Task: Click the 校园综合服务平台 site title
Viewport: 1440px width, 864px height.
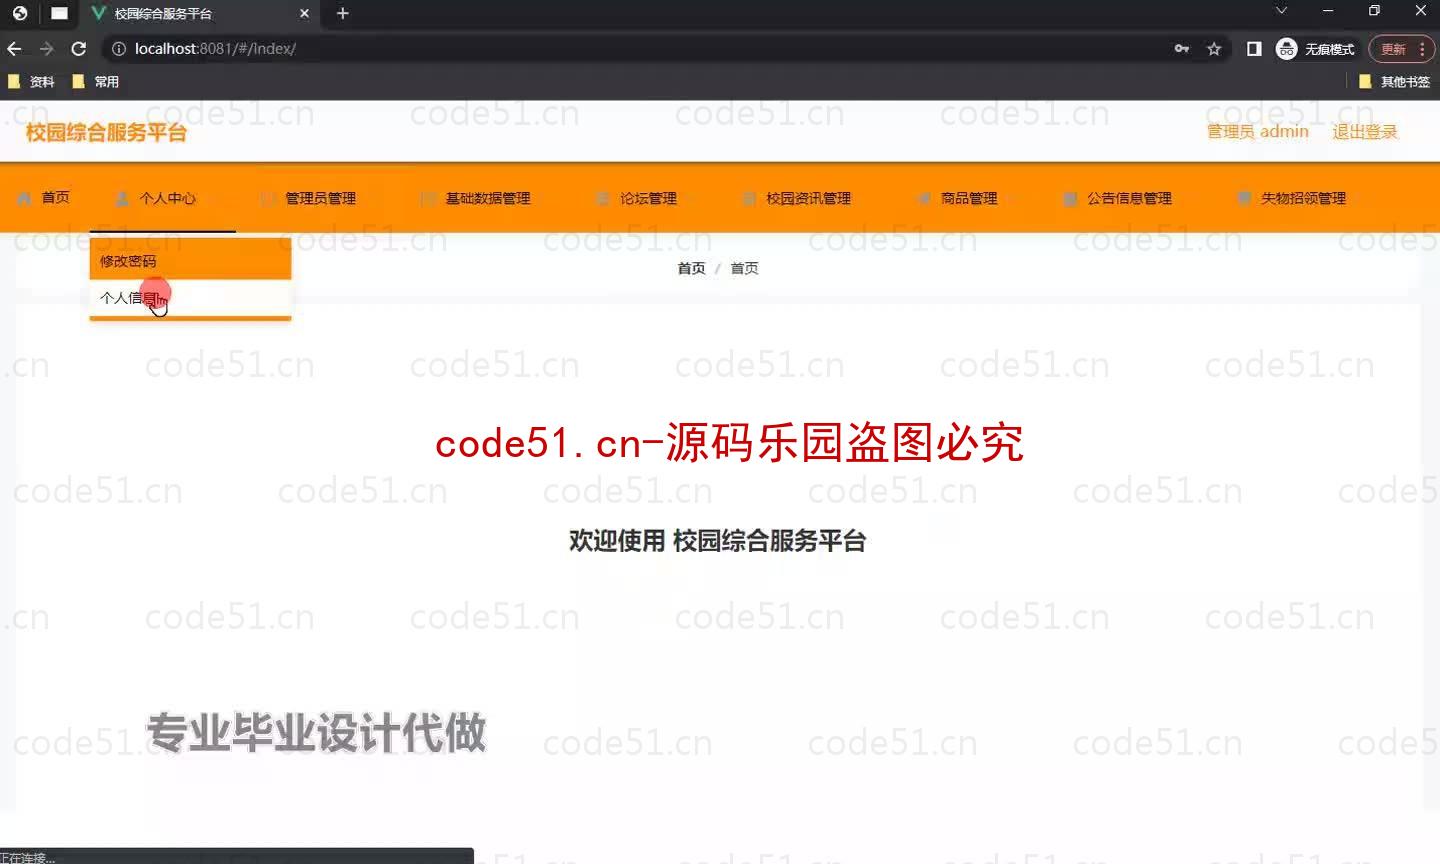Action: (106, 132)
